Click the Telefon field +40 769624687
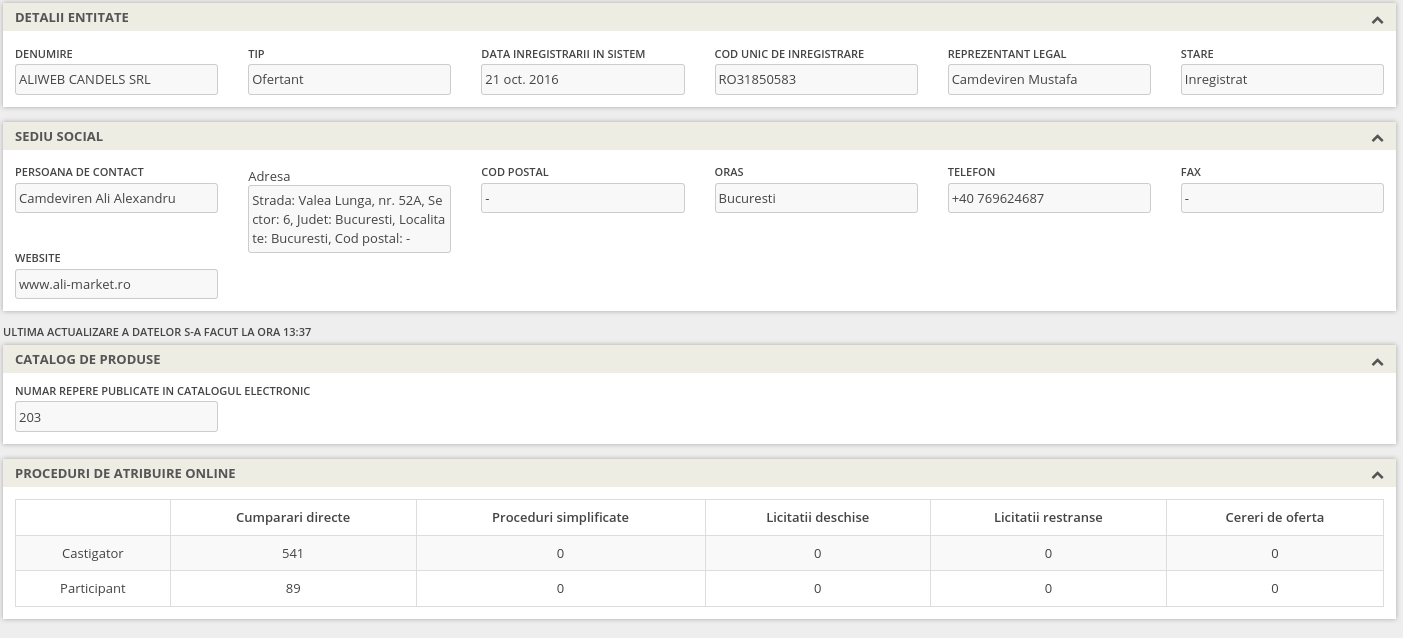 [x=1049, y=198]
